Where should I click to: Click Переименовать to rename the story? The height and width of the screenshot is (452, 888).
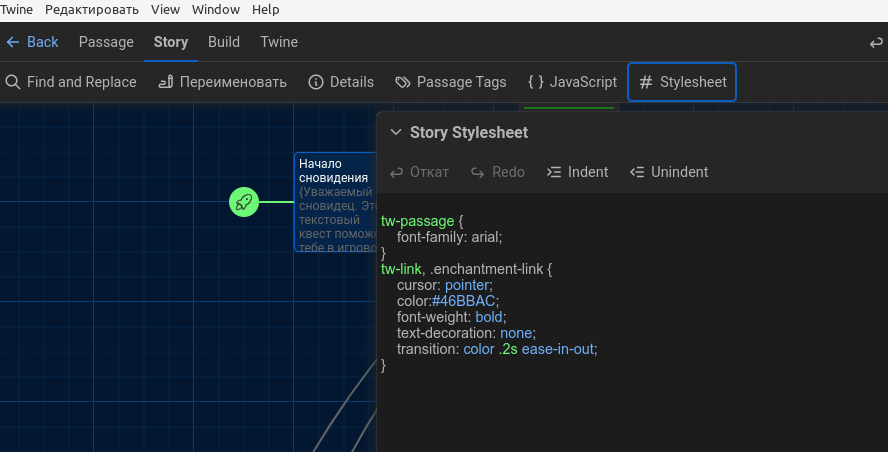click(223, 82)
